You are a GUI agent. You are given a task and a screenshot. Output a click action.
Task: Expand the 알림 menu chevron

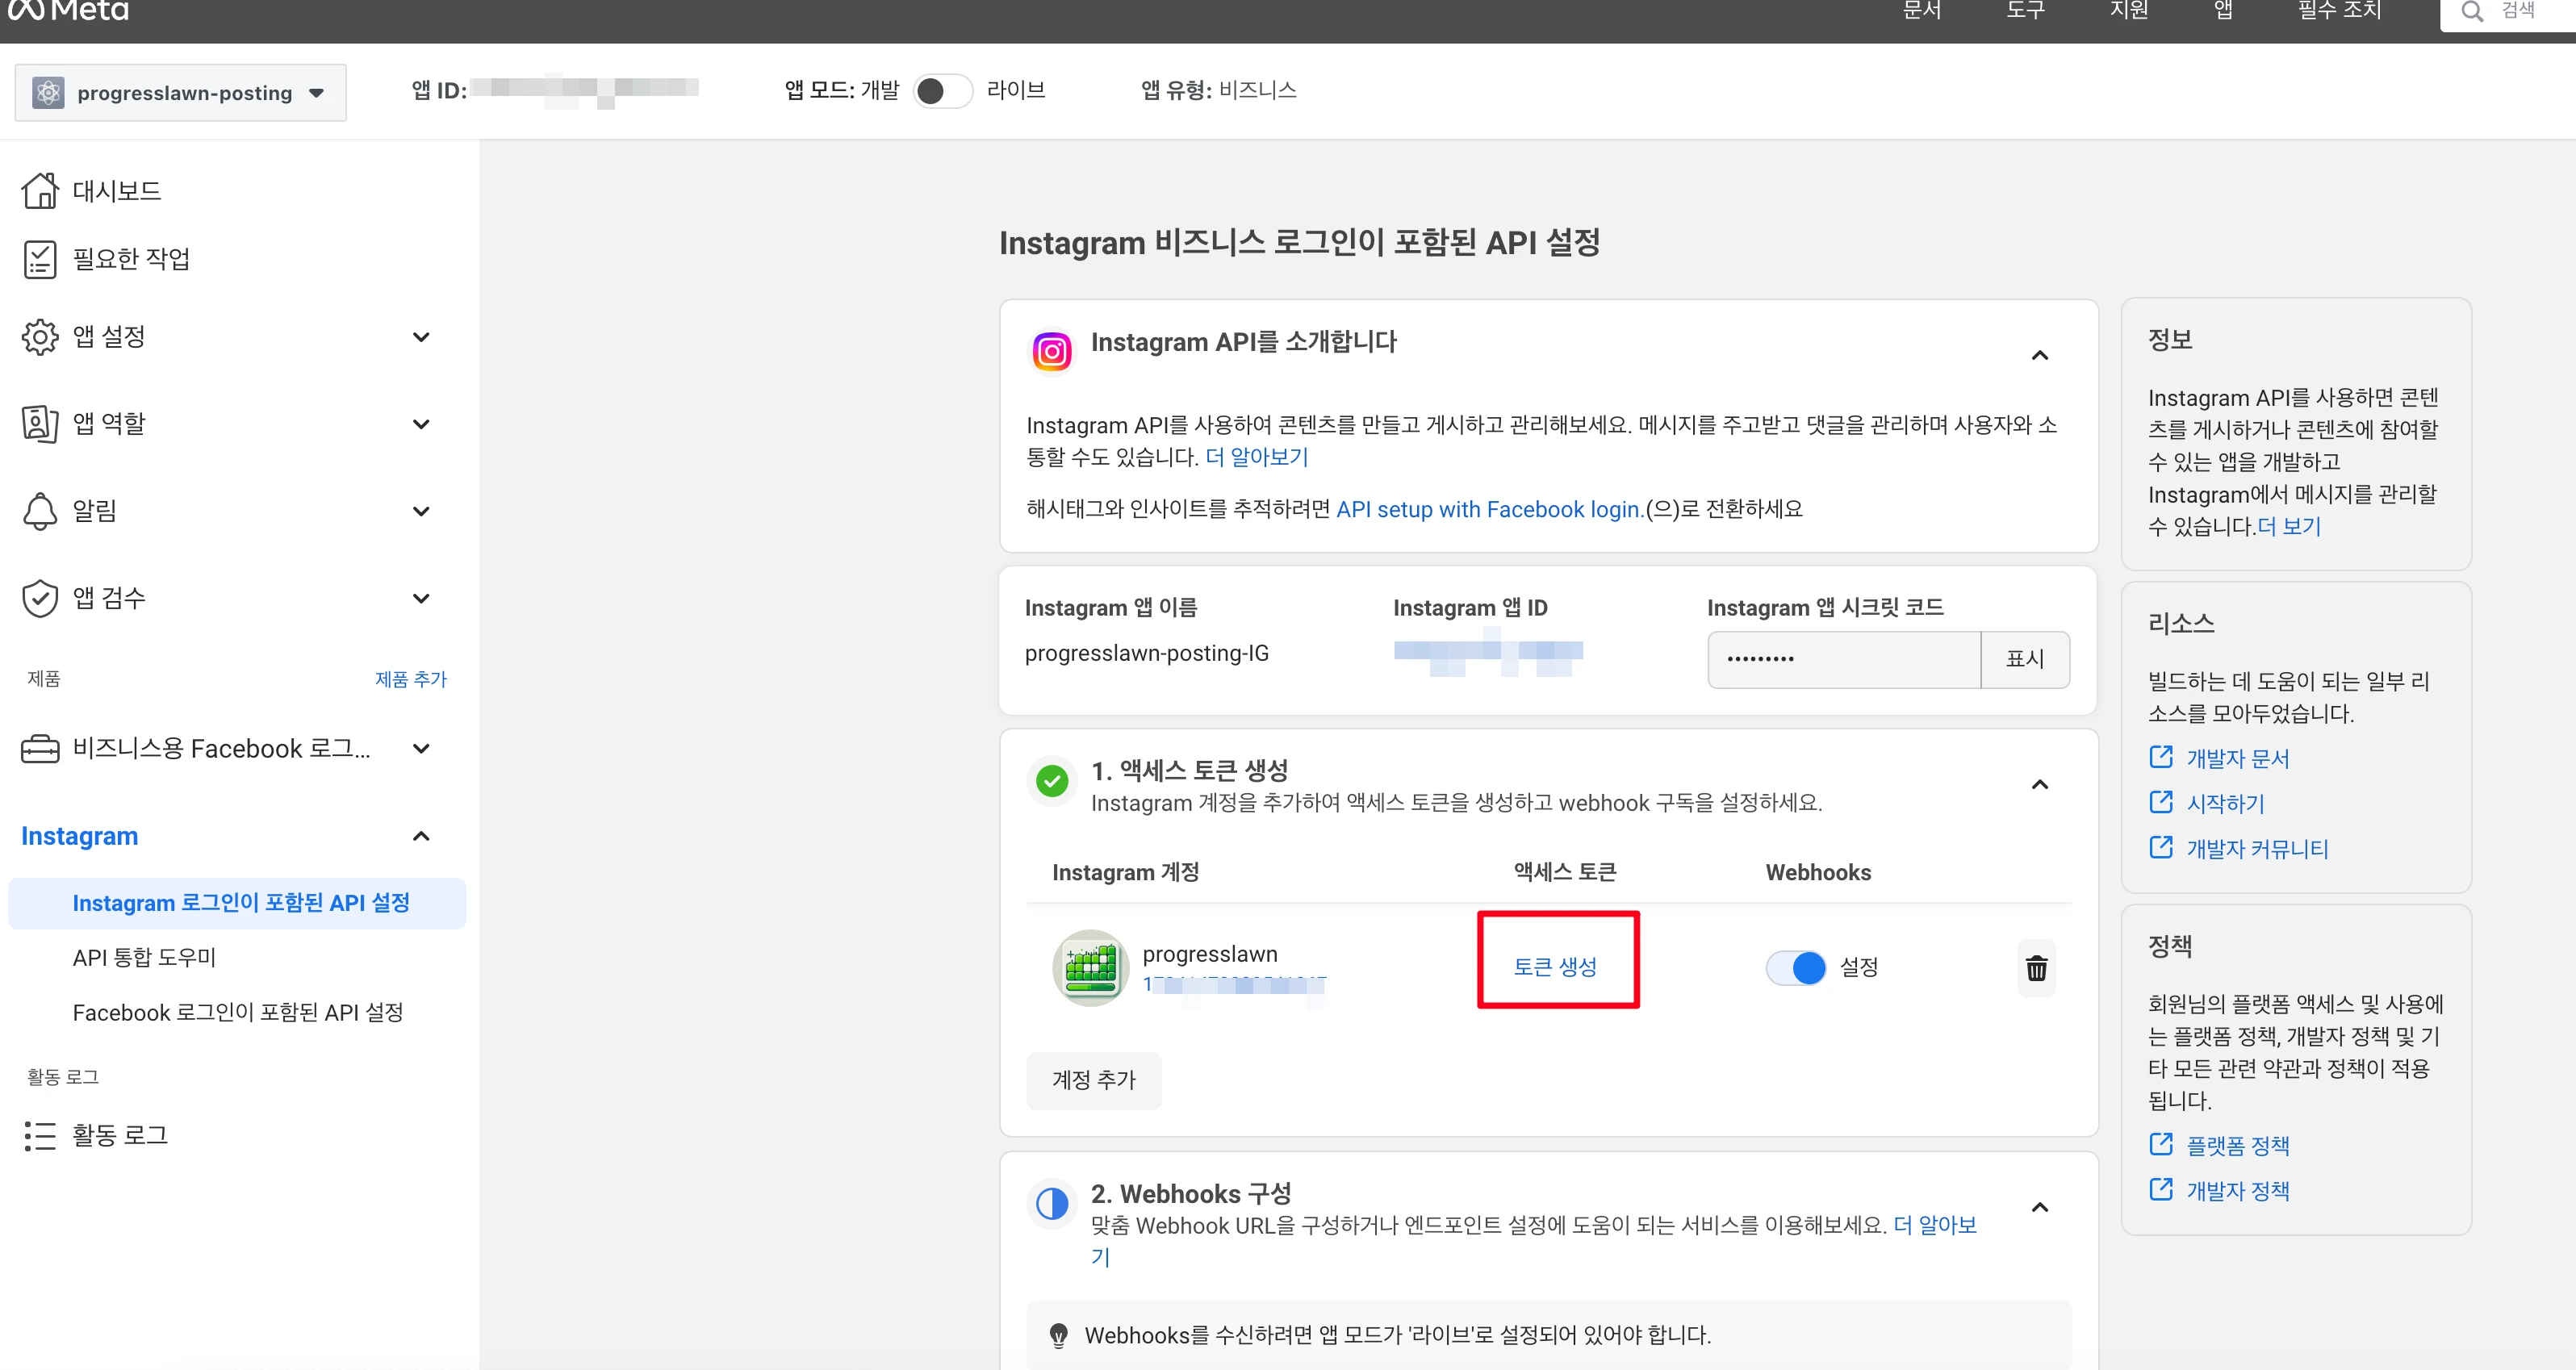point(421,511)
